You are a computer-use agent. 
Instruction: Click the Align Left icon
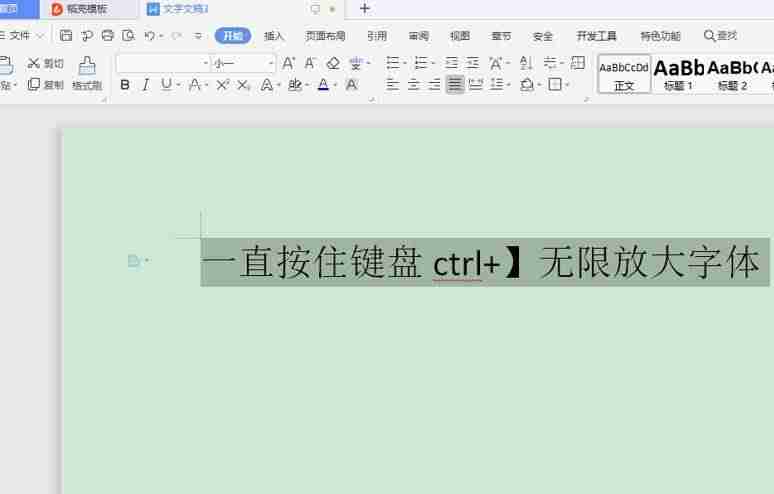(x=392, y=85)
